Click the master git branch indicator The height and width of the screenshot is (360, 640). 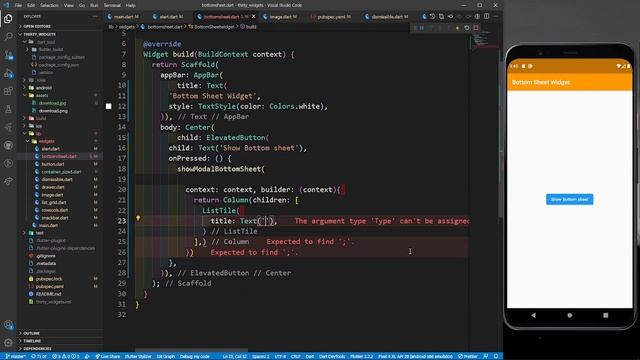click(x=15, y=356)
